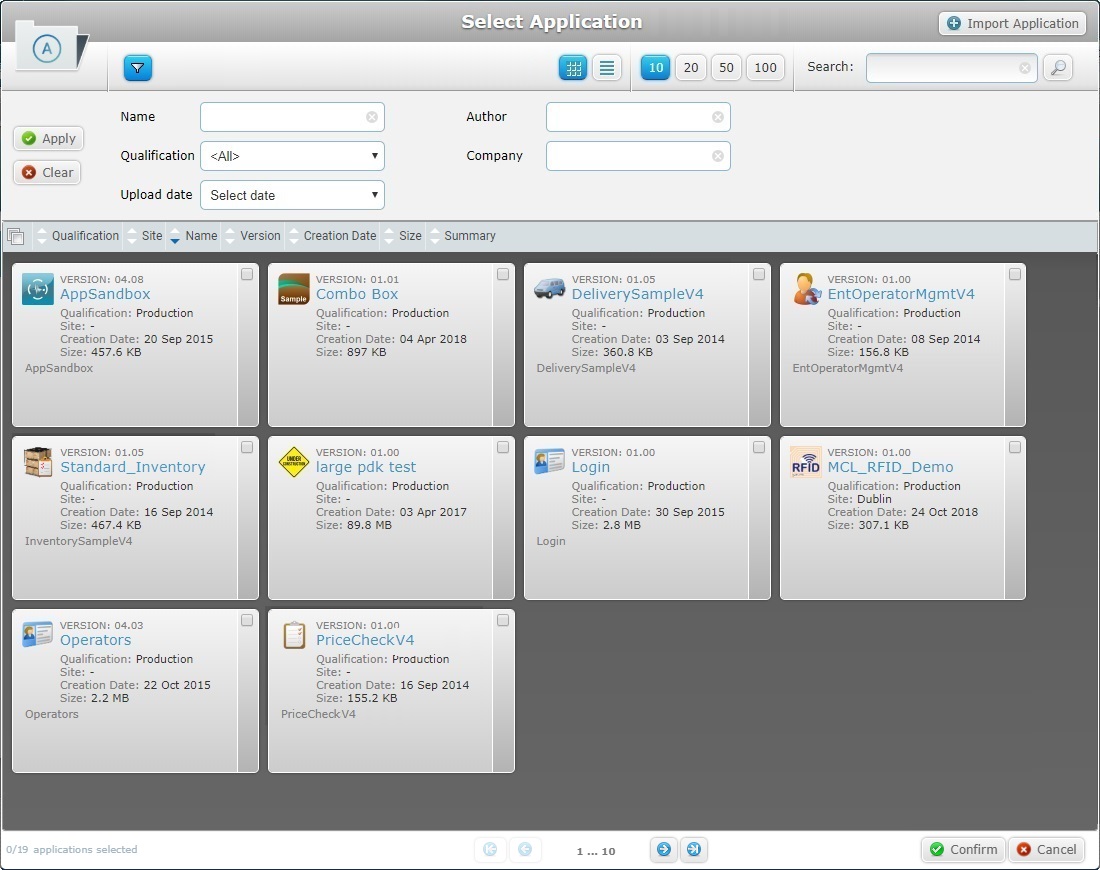The height and width of the screenshot is (870, 1100).
Task: Confirm the application selection
Action: [963, 849]
